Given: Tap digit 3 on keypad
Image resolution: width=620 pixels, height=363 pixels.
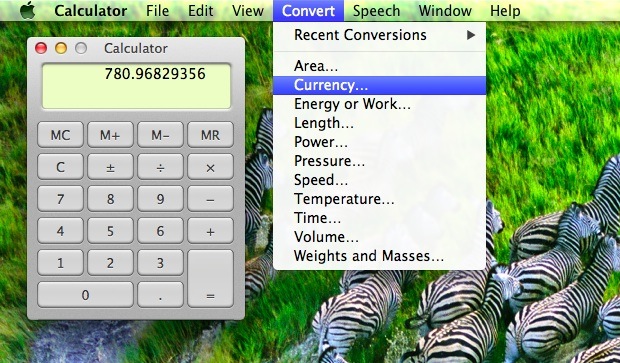Looking at the screenshot, I should [x=160, y=263].
